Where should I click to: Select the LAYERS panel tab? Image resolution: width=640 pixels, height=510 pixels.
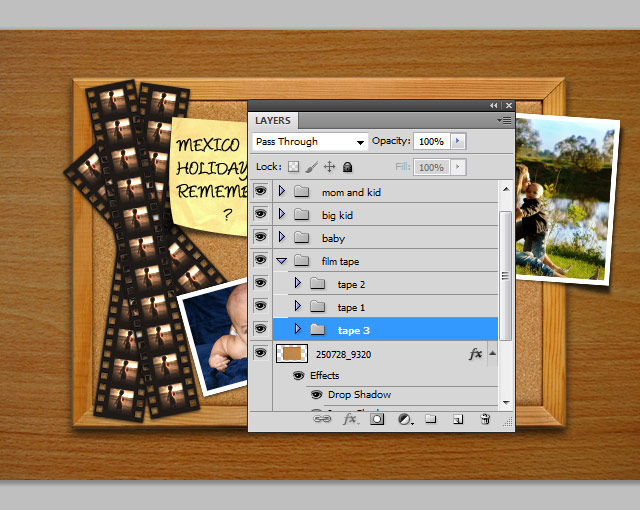[273, 121]
